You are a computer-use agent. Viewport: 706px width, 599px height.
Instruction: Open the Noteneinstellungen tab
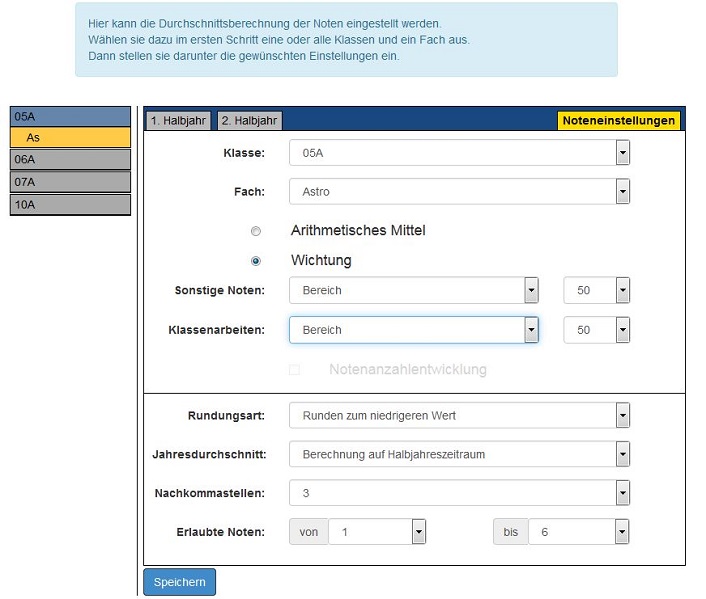(619, 121)
